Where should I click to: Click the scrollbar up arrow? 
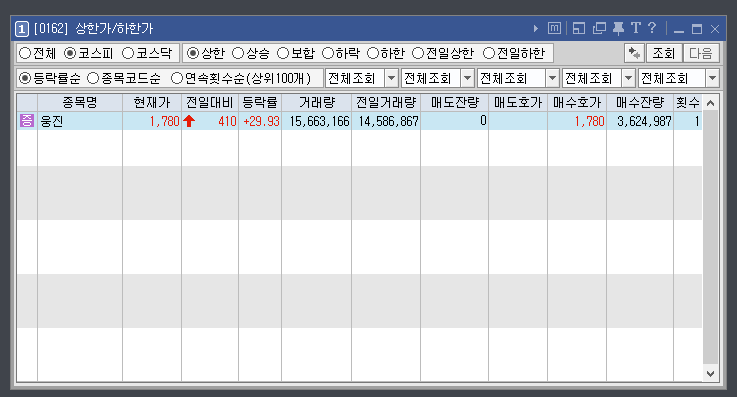coord(711,103)
